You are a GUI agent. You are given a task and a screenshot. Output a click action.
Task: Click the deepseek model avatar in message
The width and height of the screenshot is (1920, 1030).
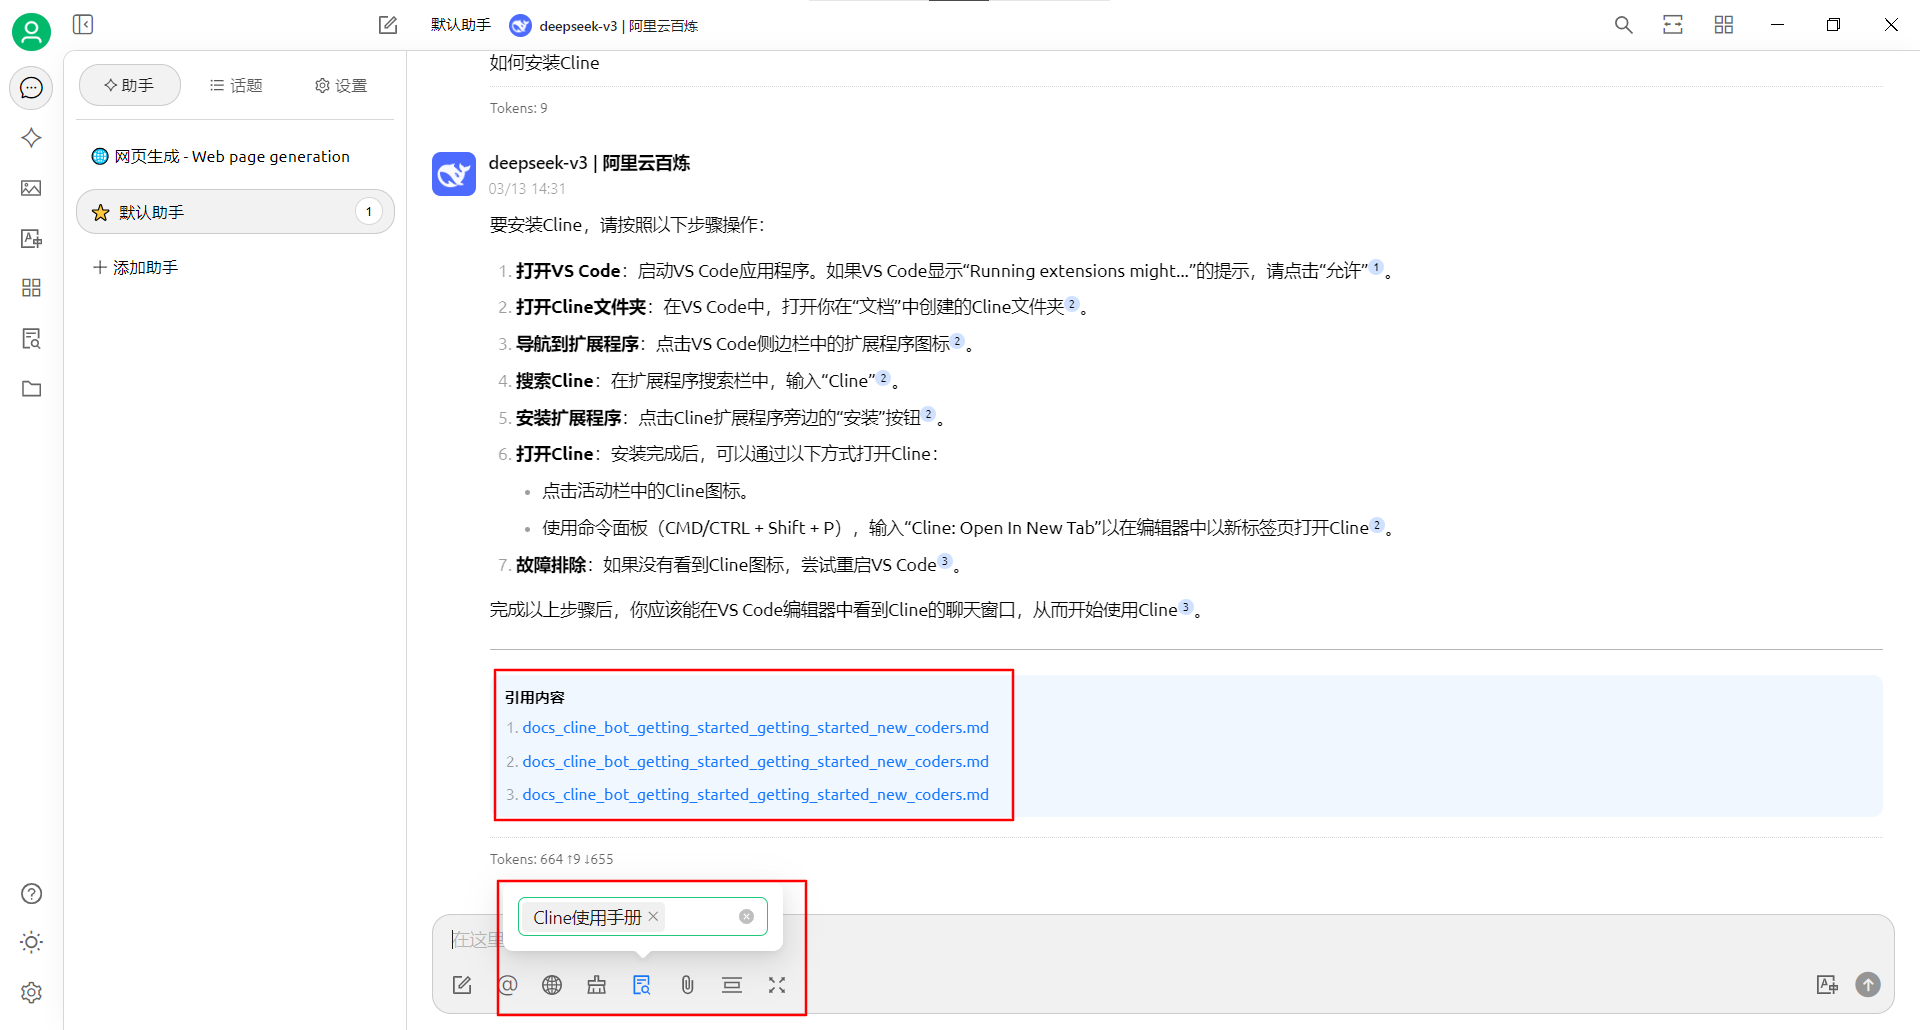454,174
